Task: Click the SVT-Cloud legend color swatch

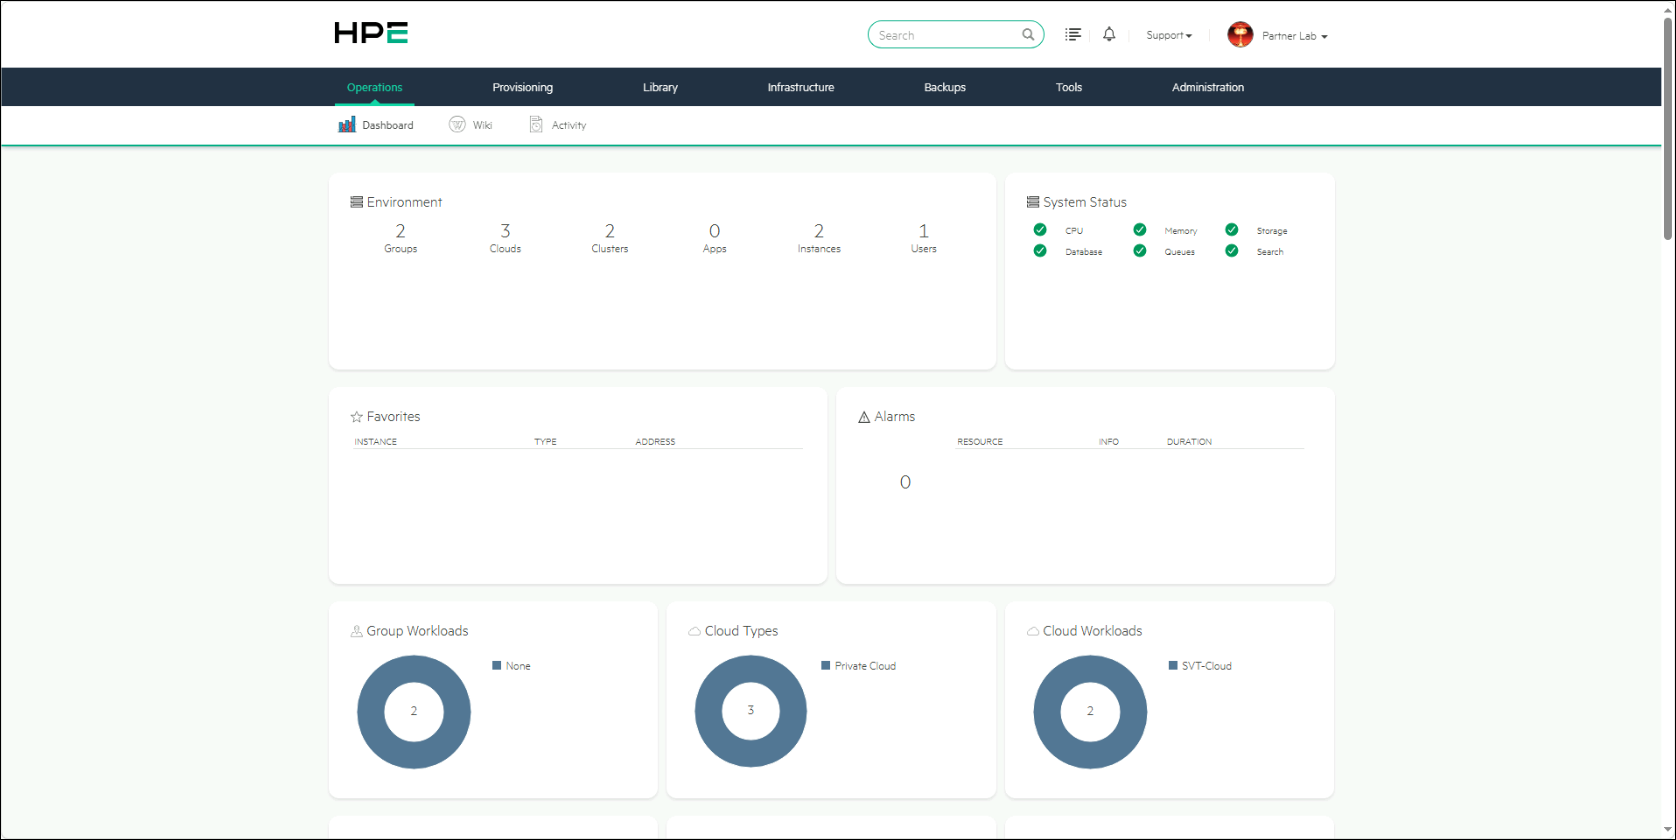Action: (1173, 665)
